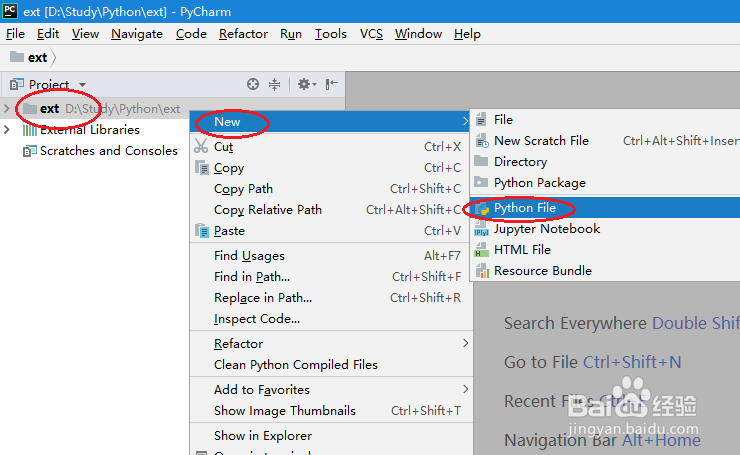Select Find Usages in context menu
The height and width of the screenshot is (455, 740).
point(331,256)
